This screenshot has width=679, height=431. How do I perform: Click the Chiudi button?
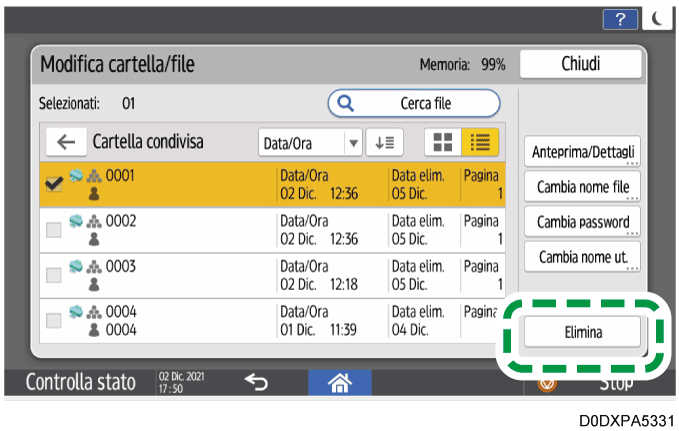[x=580, y=64]
